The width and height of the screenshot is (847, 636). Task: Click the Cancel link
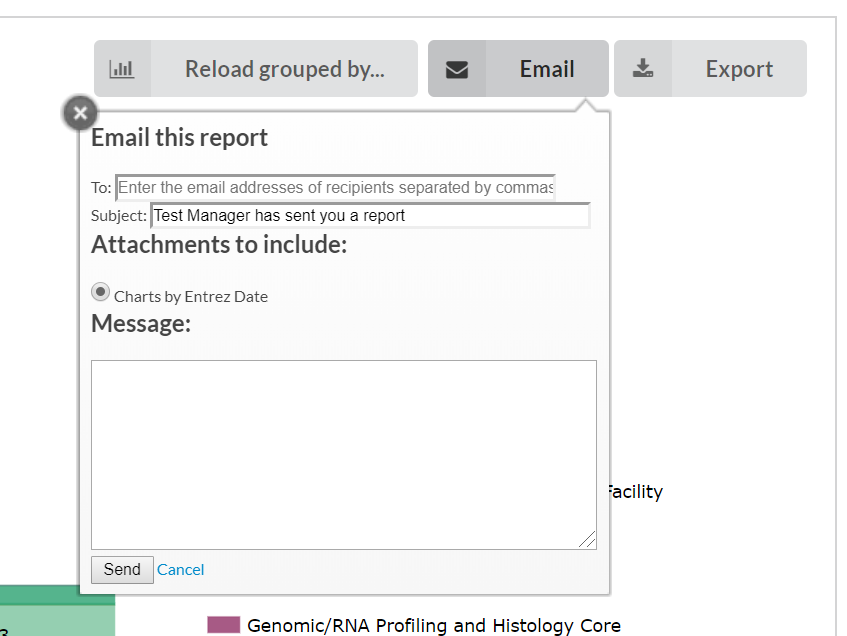click(x=181, y=570)
